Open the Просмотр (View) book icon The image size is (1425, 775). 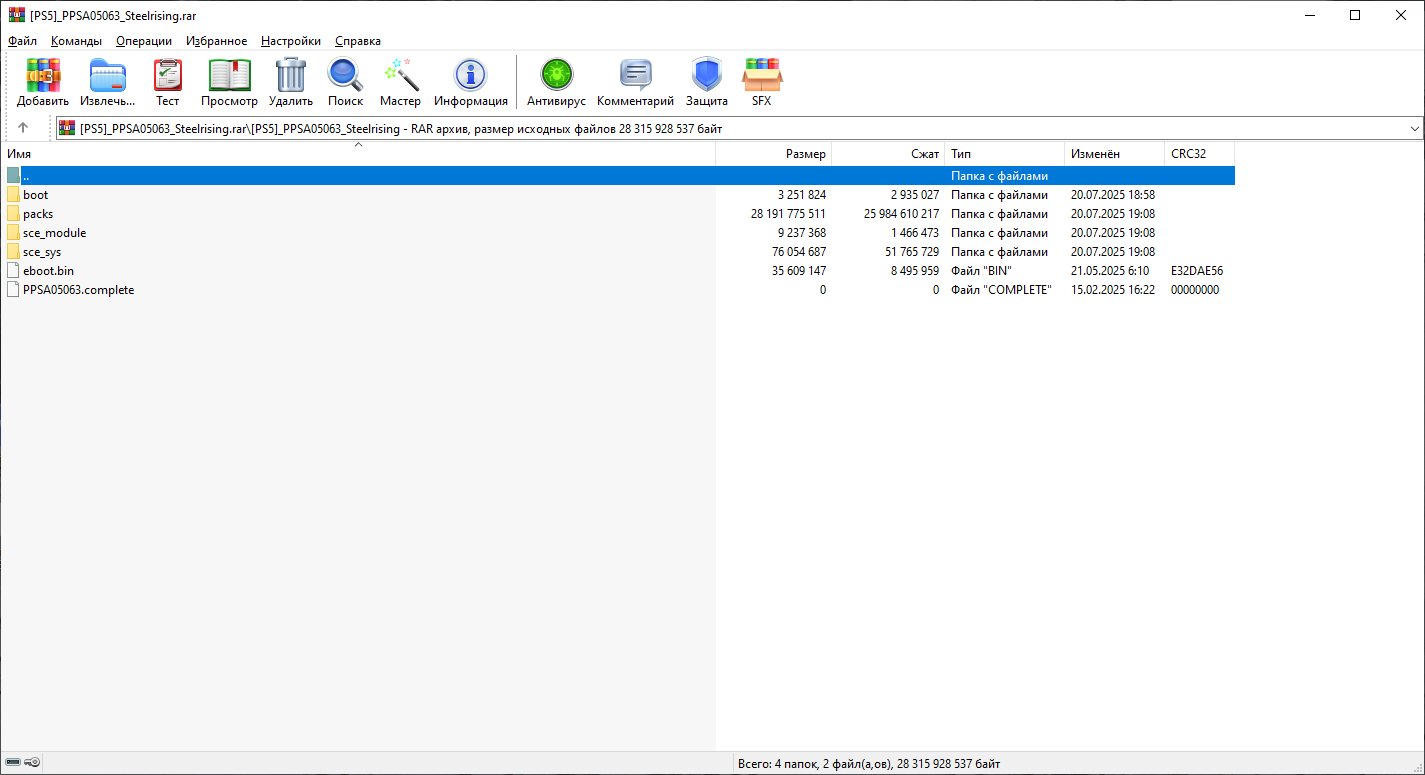229,75
